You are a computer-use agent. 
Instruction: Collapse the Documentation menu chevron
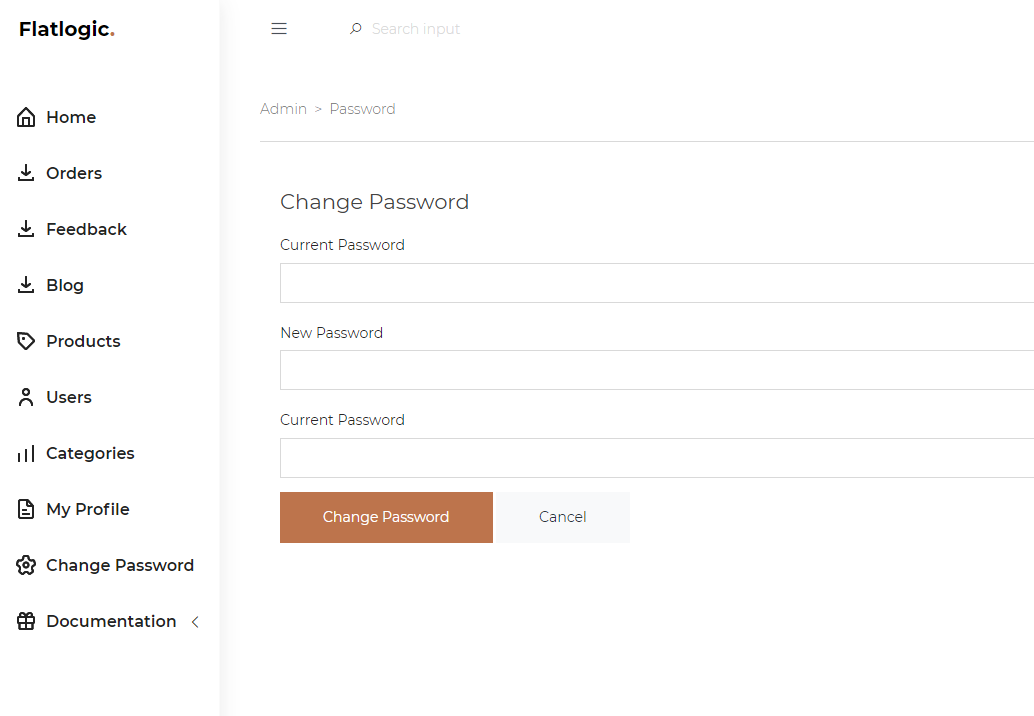point(196,621)
